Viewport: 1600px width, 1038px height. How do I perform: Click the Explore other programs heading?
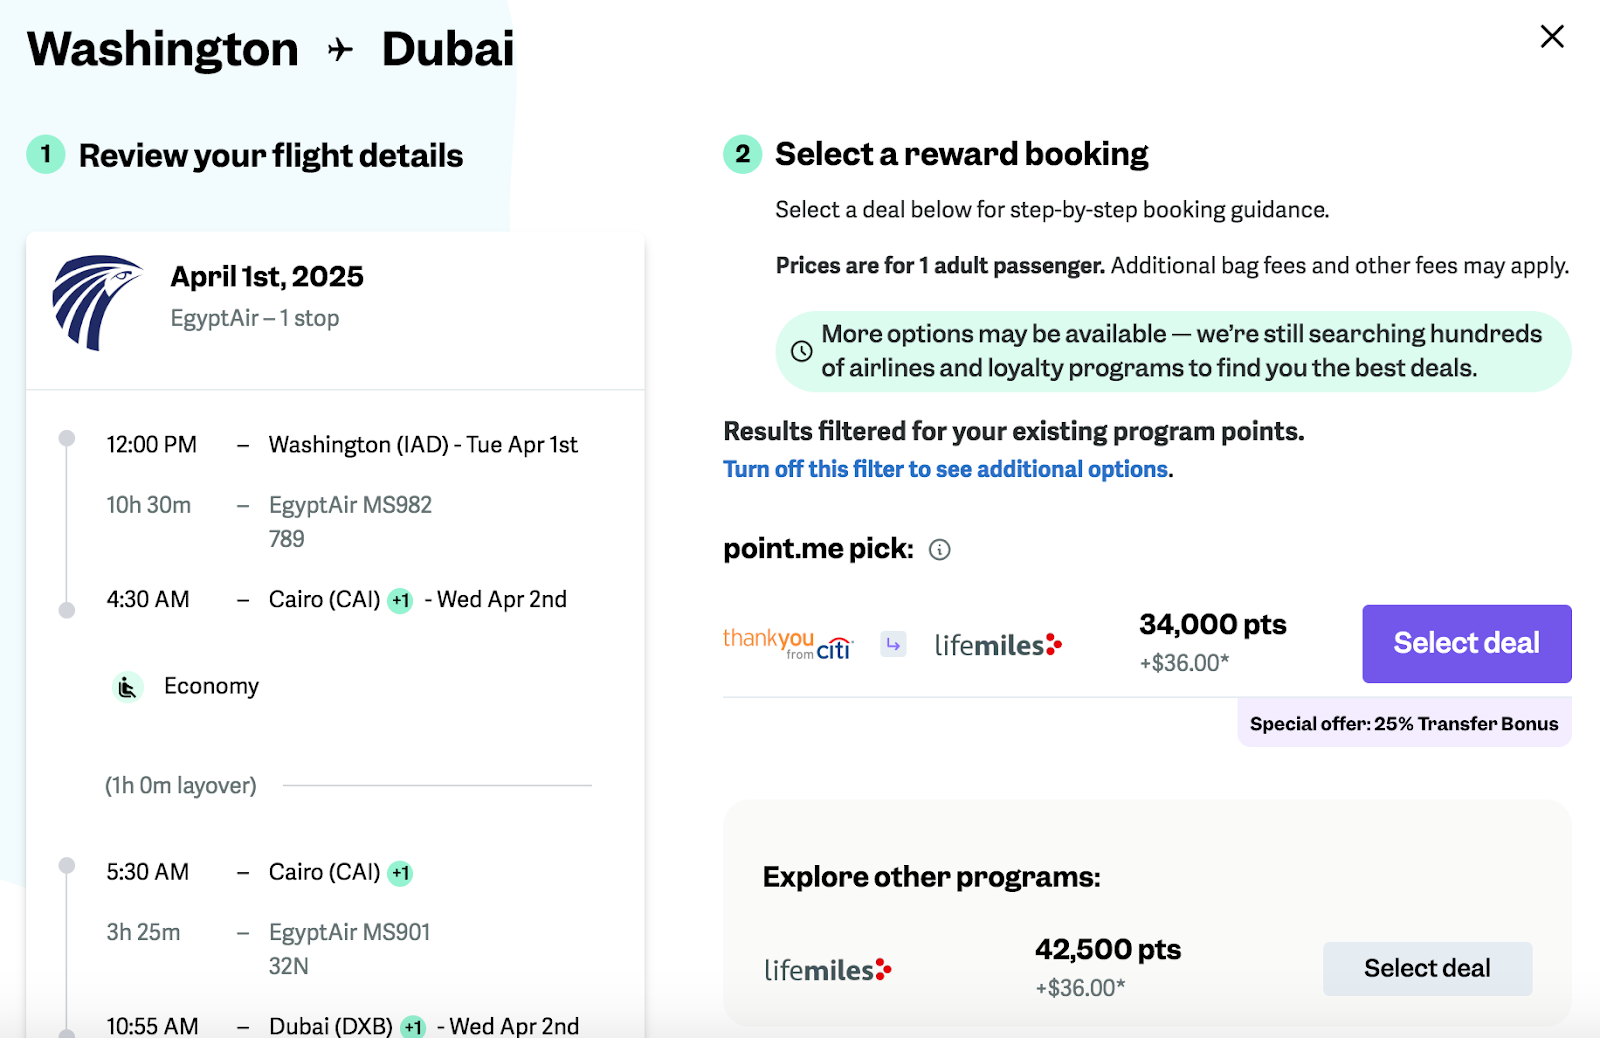[931, 878]
